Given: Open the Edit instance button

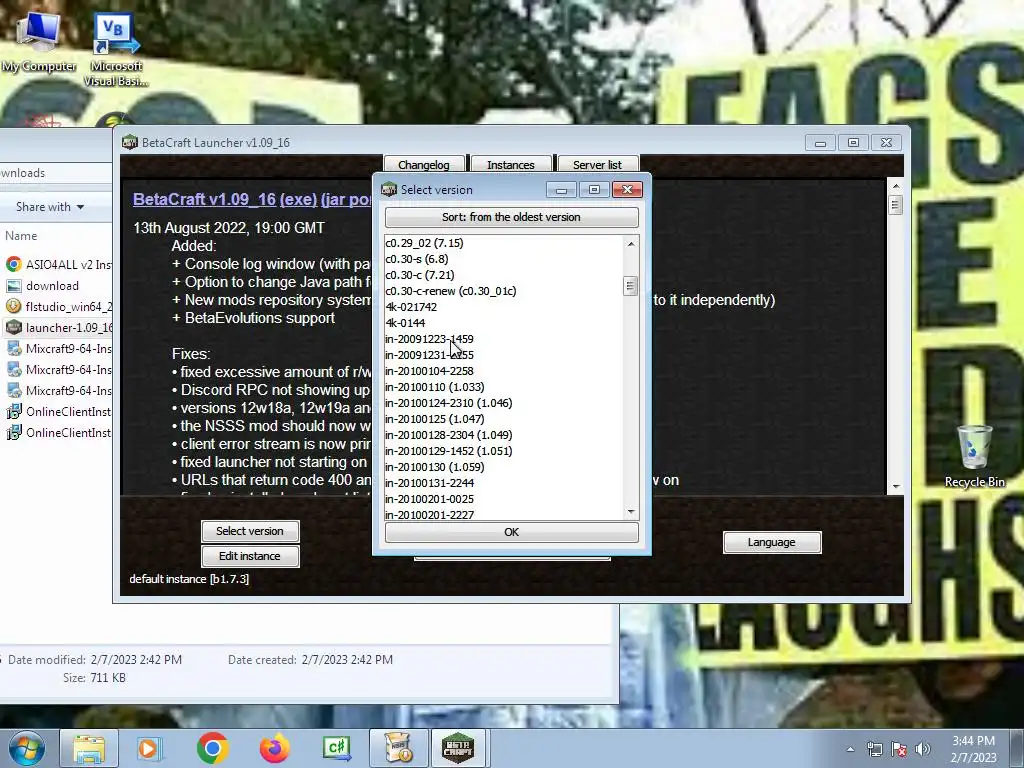Looking at the screenshot, I should click(x=250, y=556).
